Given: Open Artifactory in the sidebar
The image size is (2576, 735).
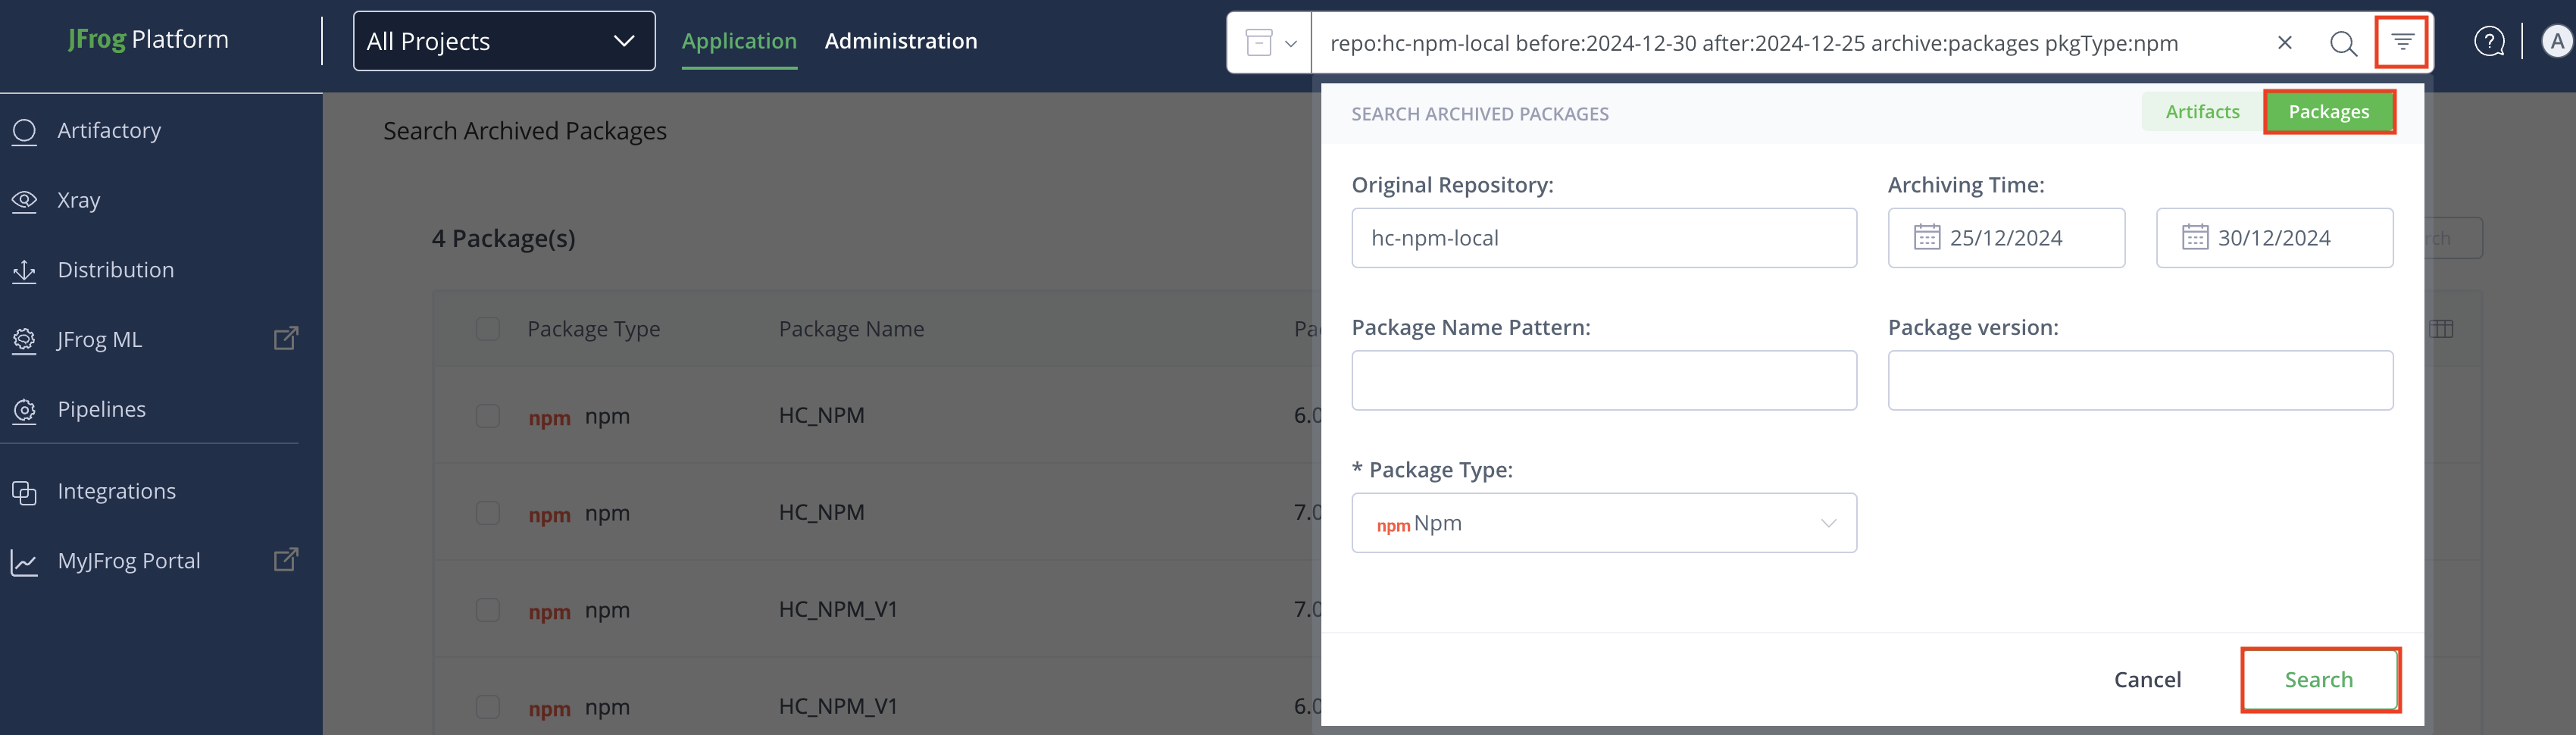Looking at the screenshot, I should pos(109,131).
